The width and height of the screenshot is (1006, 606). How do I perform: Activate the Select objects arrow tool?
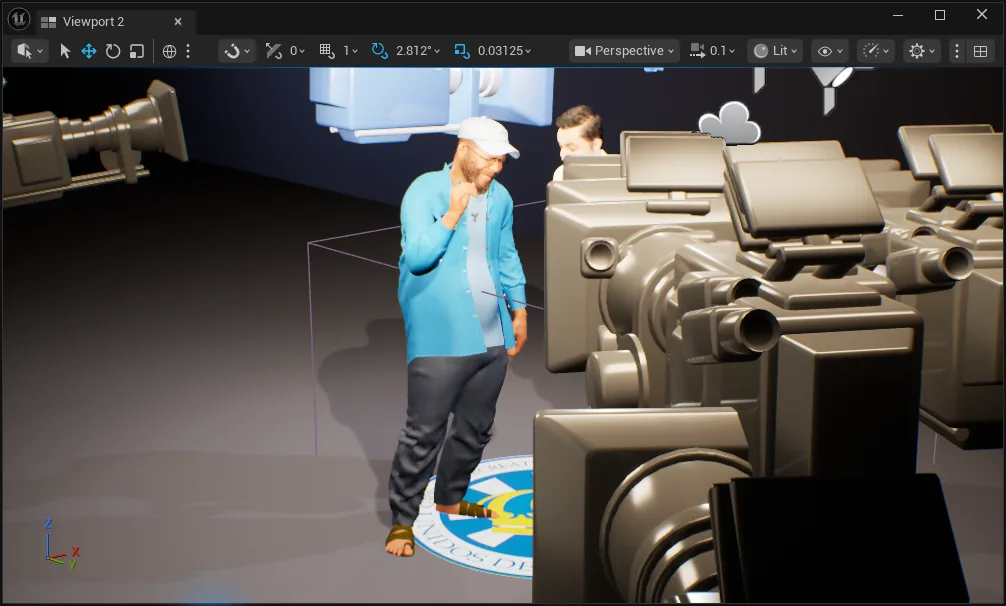tap(65, 51)
